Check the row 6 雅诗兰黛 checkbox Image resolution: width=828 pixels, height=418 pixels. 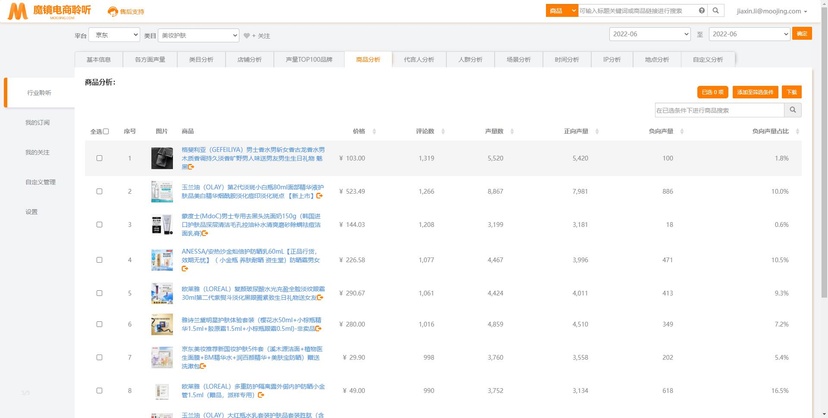[x=99, y=324]
